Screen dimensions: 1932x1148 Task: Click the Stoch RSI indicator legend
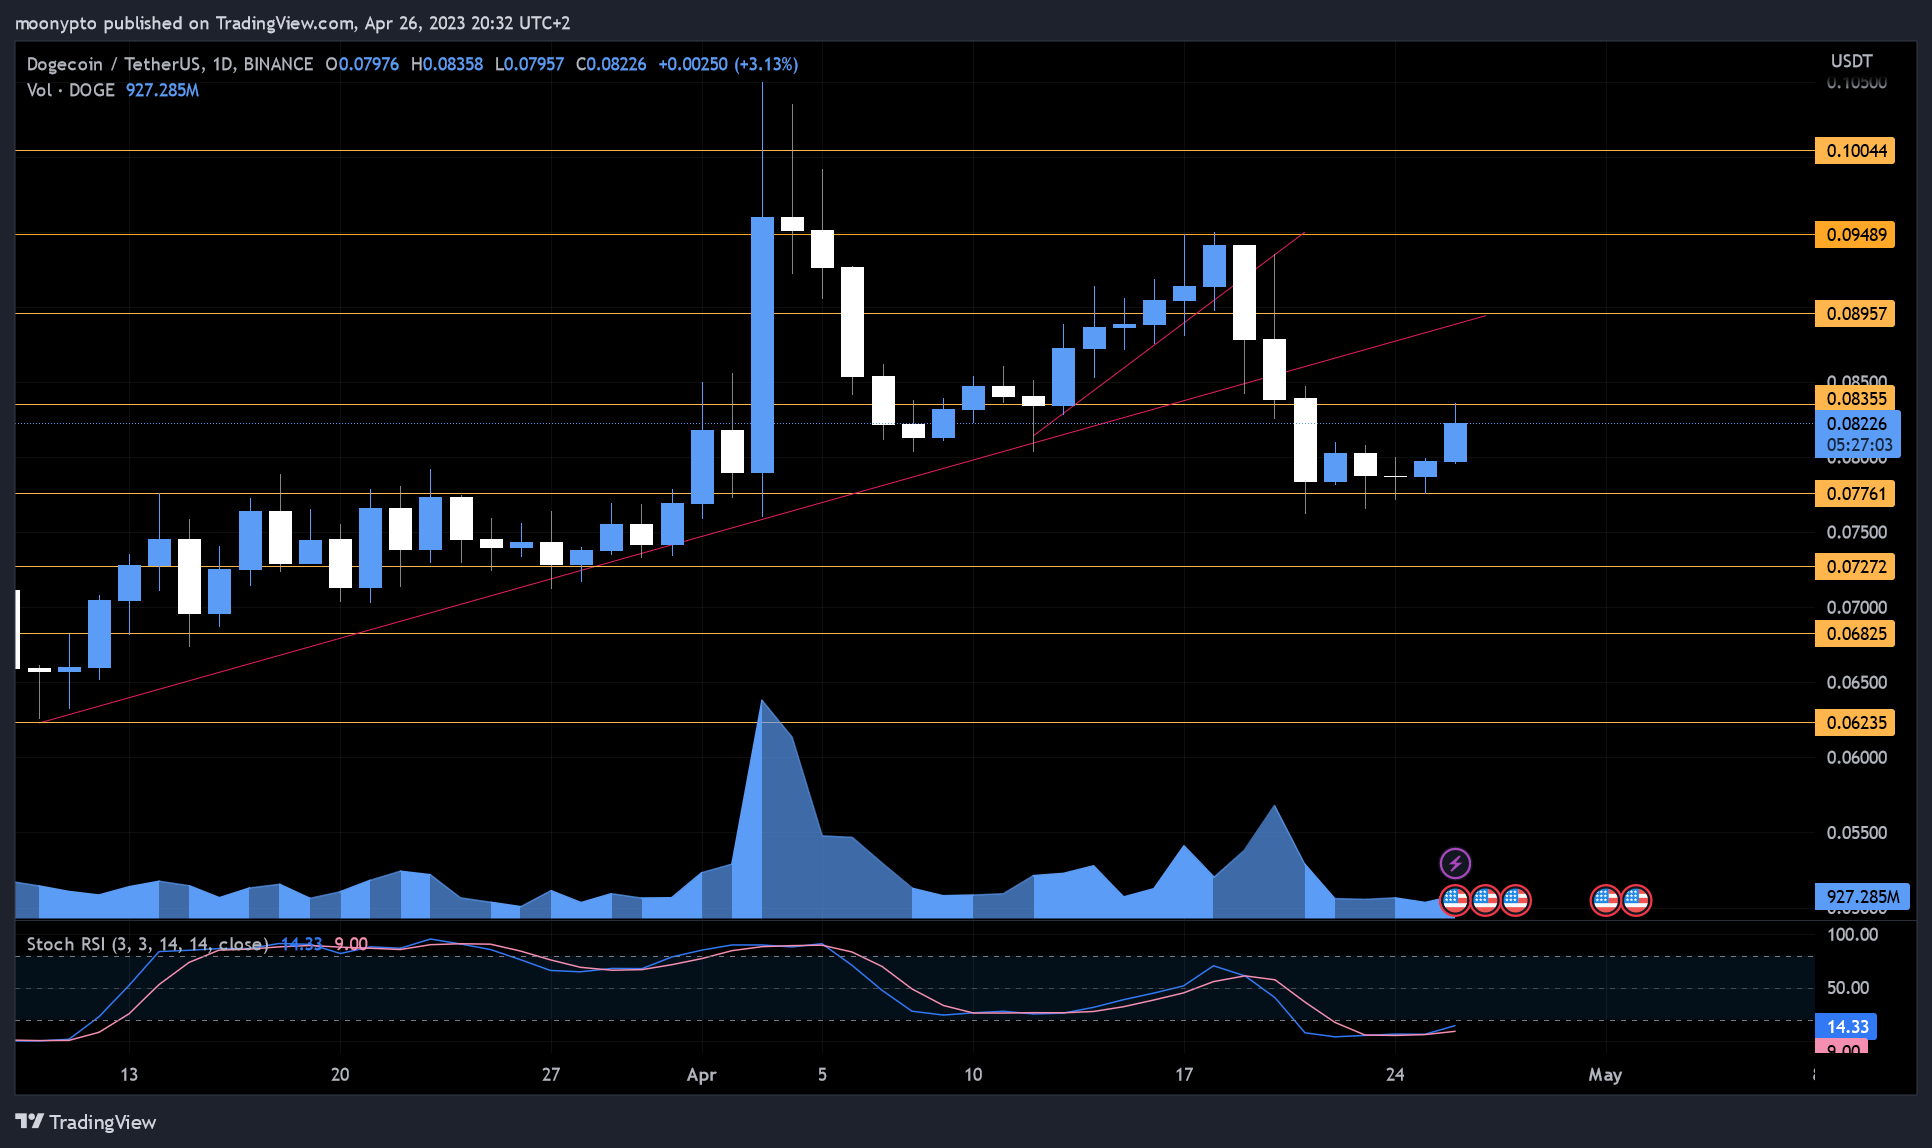pyautogui.click(x=147, y=944)
